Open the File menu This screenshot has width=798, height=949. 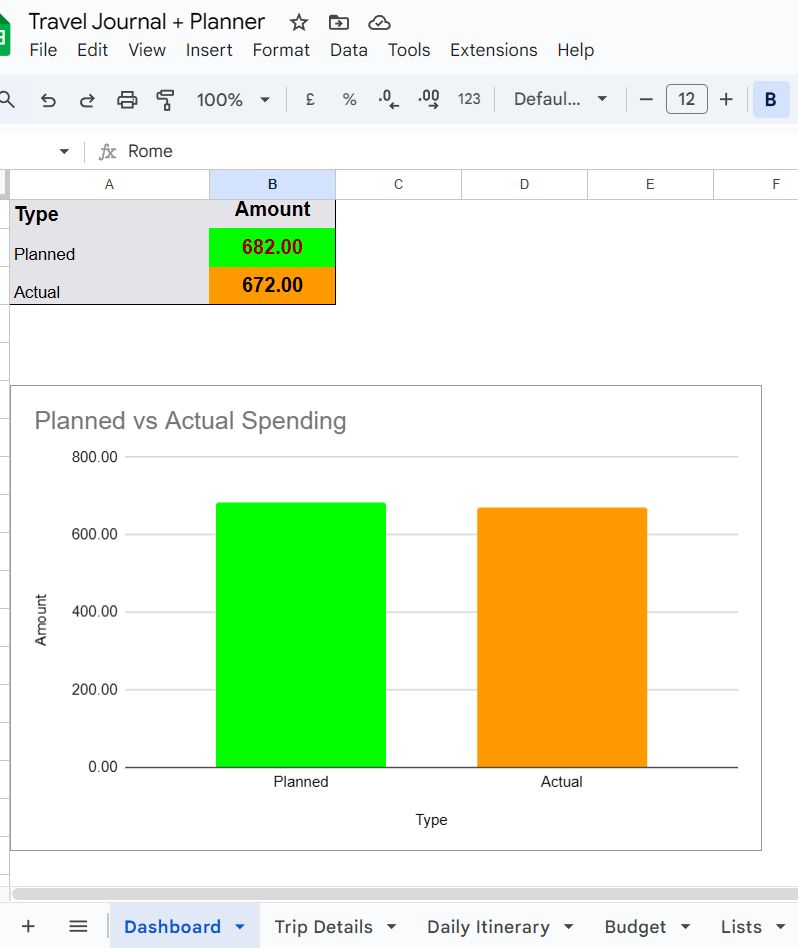(x=43, y=50)
